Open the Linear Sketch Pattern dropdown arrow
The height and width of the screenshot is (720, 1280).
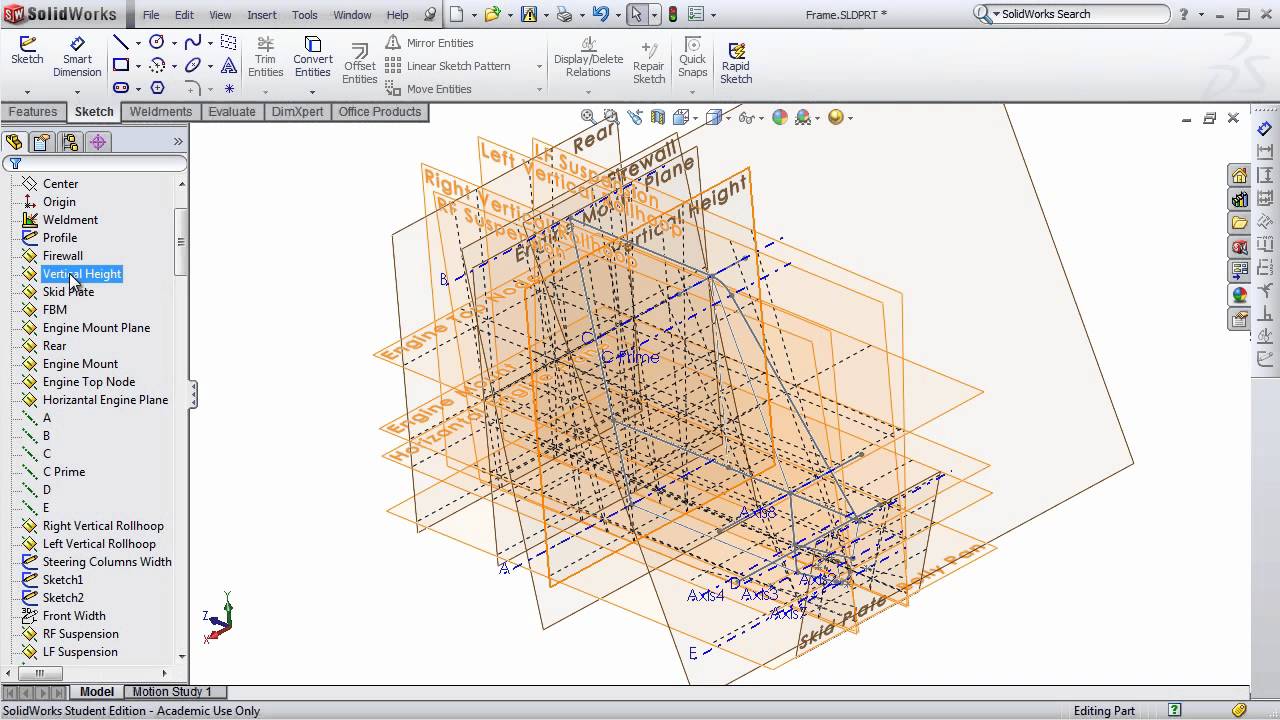click(539, 66)
